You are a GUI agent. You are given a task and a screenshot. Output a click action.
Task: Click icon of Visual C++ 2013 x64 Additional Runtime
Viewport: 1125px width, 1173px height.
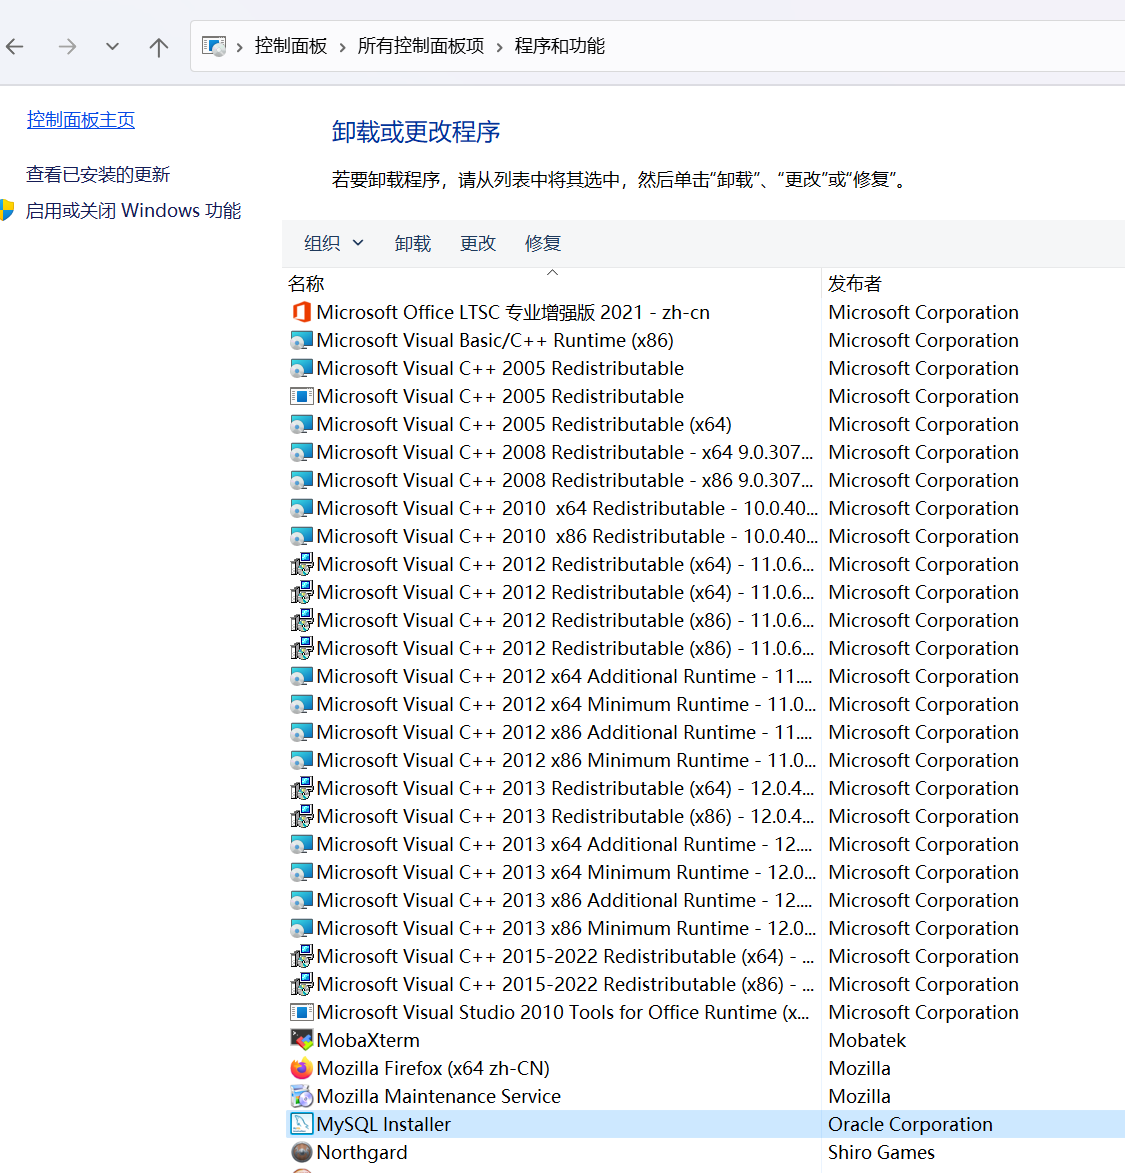301,845
